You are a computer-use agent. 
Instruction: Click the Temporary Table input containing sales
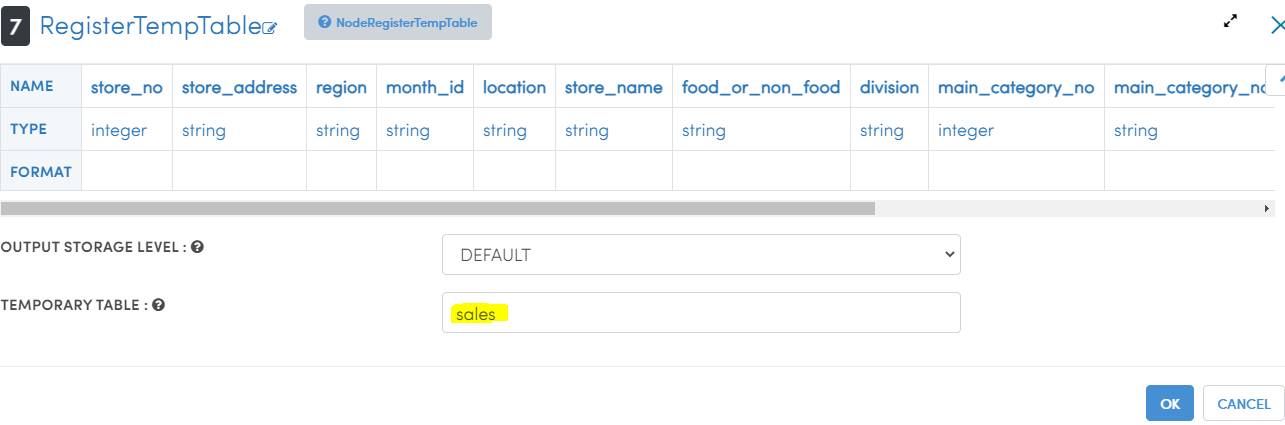701,312
